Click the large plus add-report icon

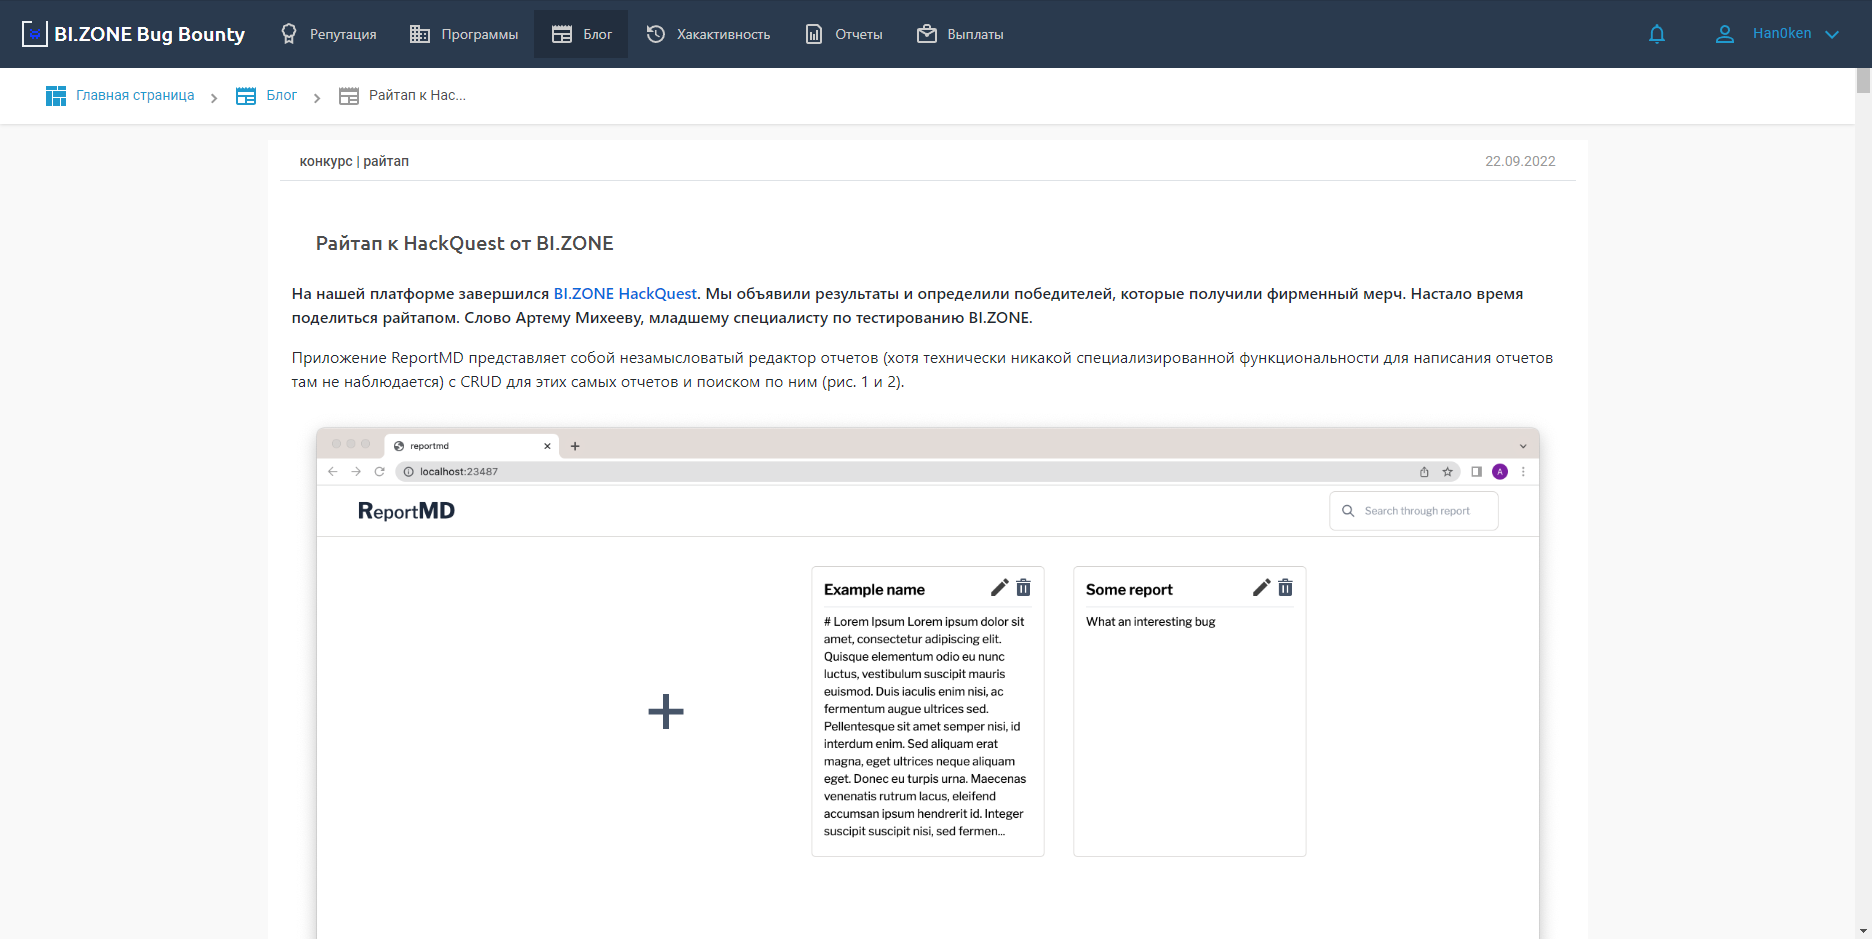click(x=666, y=712)
